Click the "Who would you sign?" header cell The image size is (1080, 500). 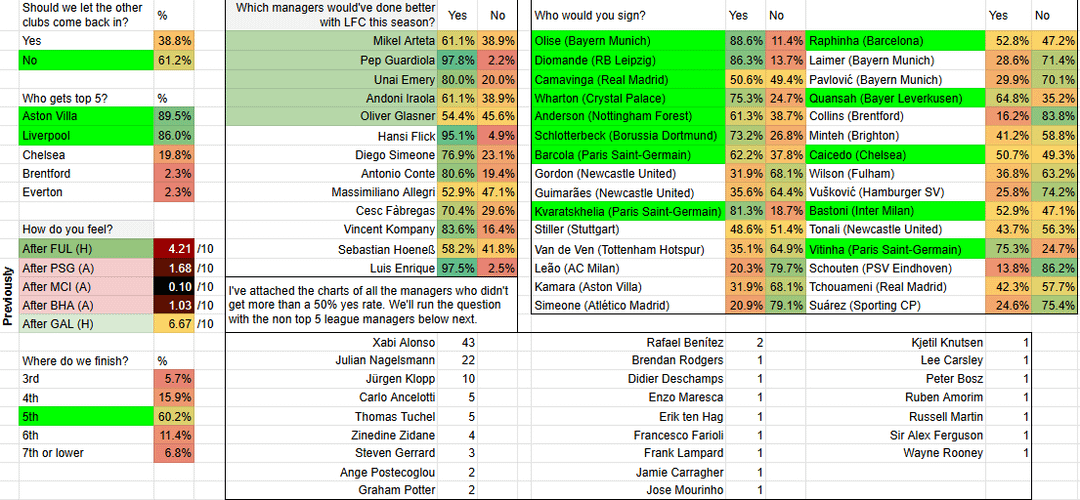point(626,15)
